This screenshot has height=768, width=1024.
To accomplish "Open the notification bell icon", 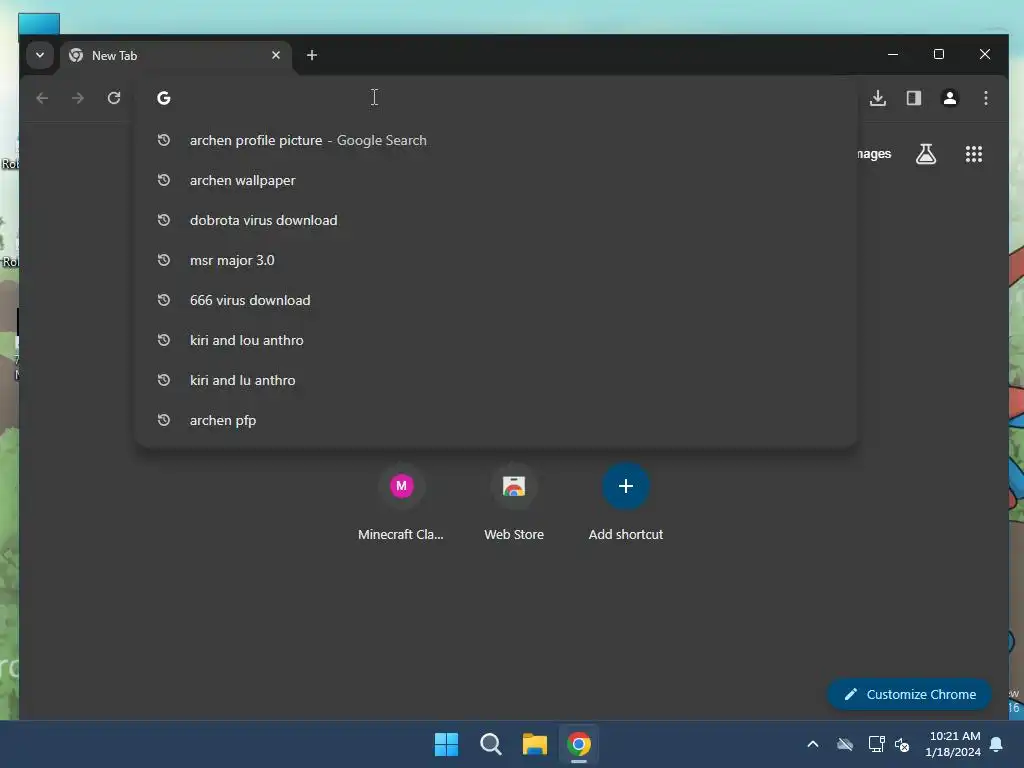I will pyautogui.click(x=997, y=744).
